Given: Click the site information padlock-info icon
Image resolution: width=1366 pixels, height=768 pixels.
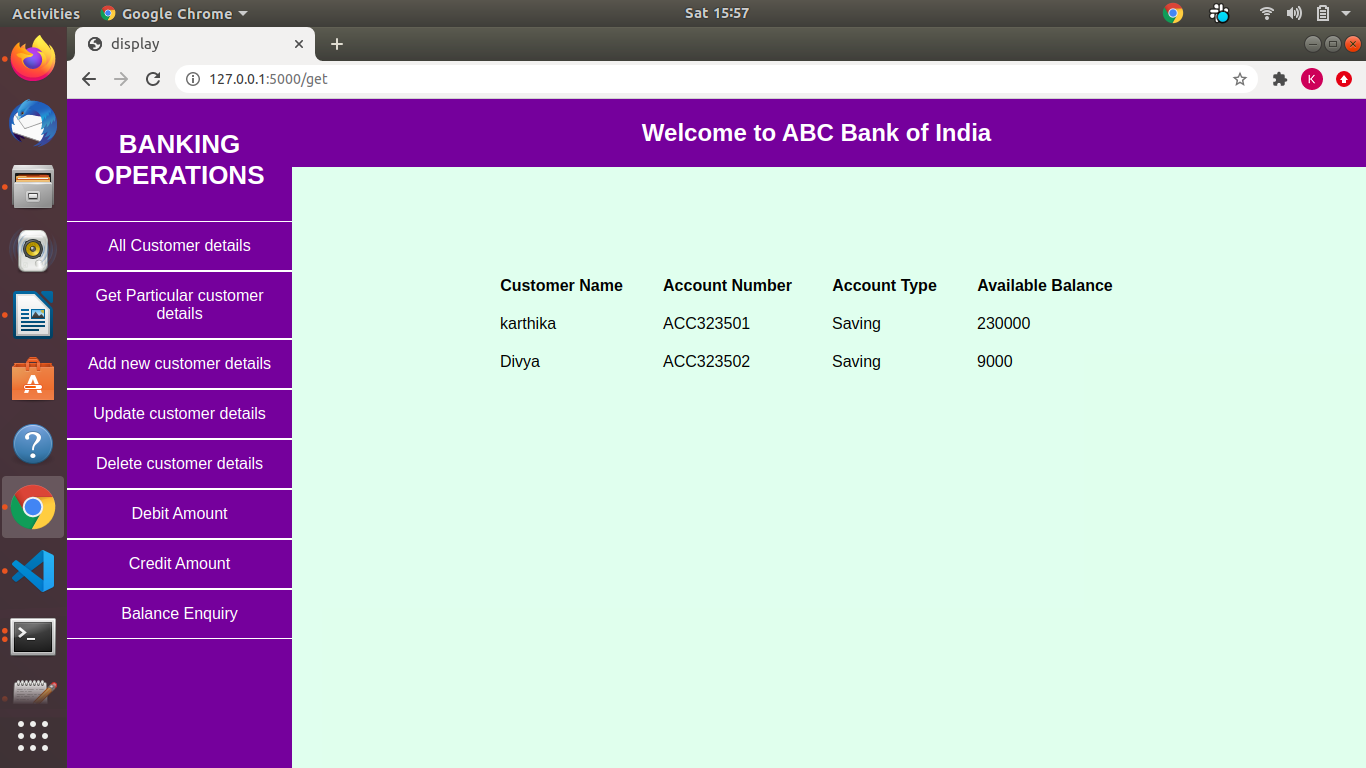Looking at the screenshot, I should [x=191, y=78].
